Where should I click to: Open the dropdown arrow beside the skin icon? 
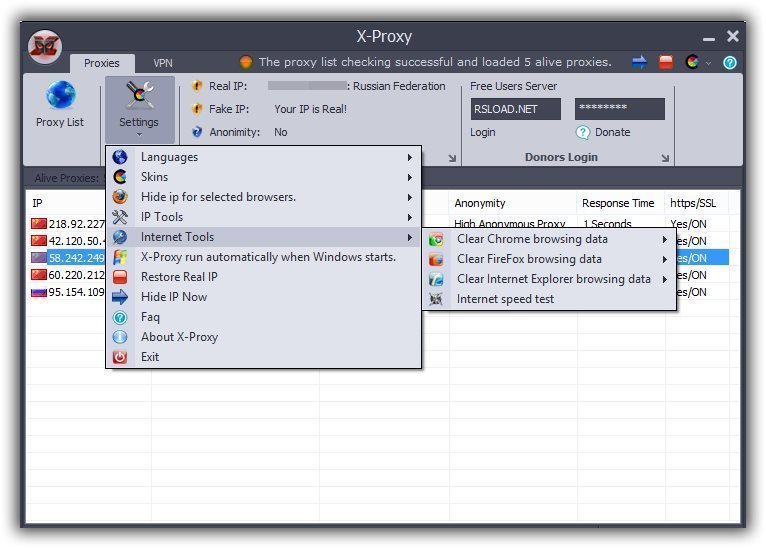708,63
